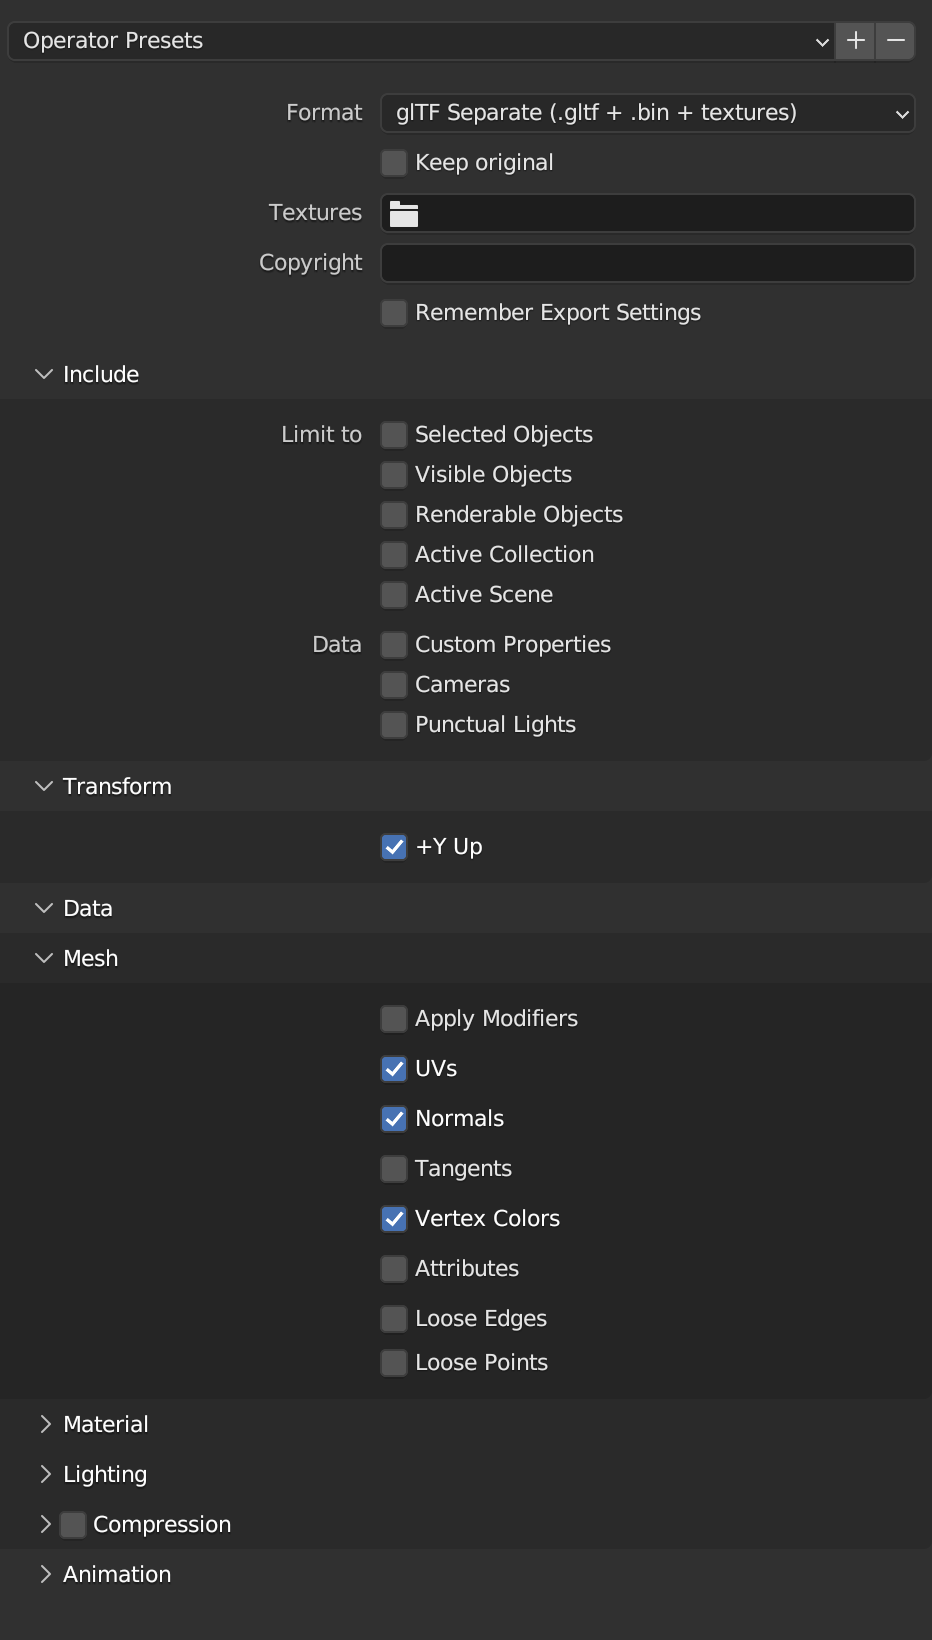The height and width of the screenshot is (1640, 932).
Task: Open the Format dropdown
Action: point(647,113)
